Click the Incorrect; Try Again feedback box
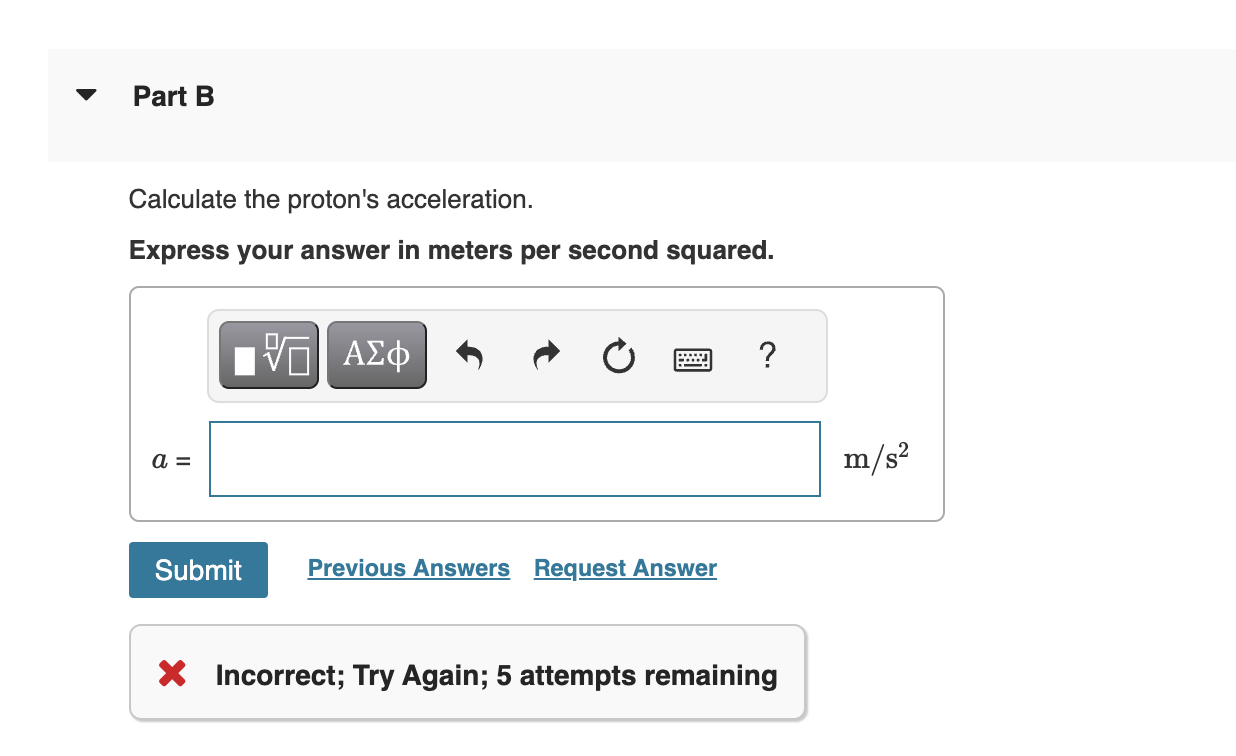 click(468, 673)
